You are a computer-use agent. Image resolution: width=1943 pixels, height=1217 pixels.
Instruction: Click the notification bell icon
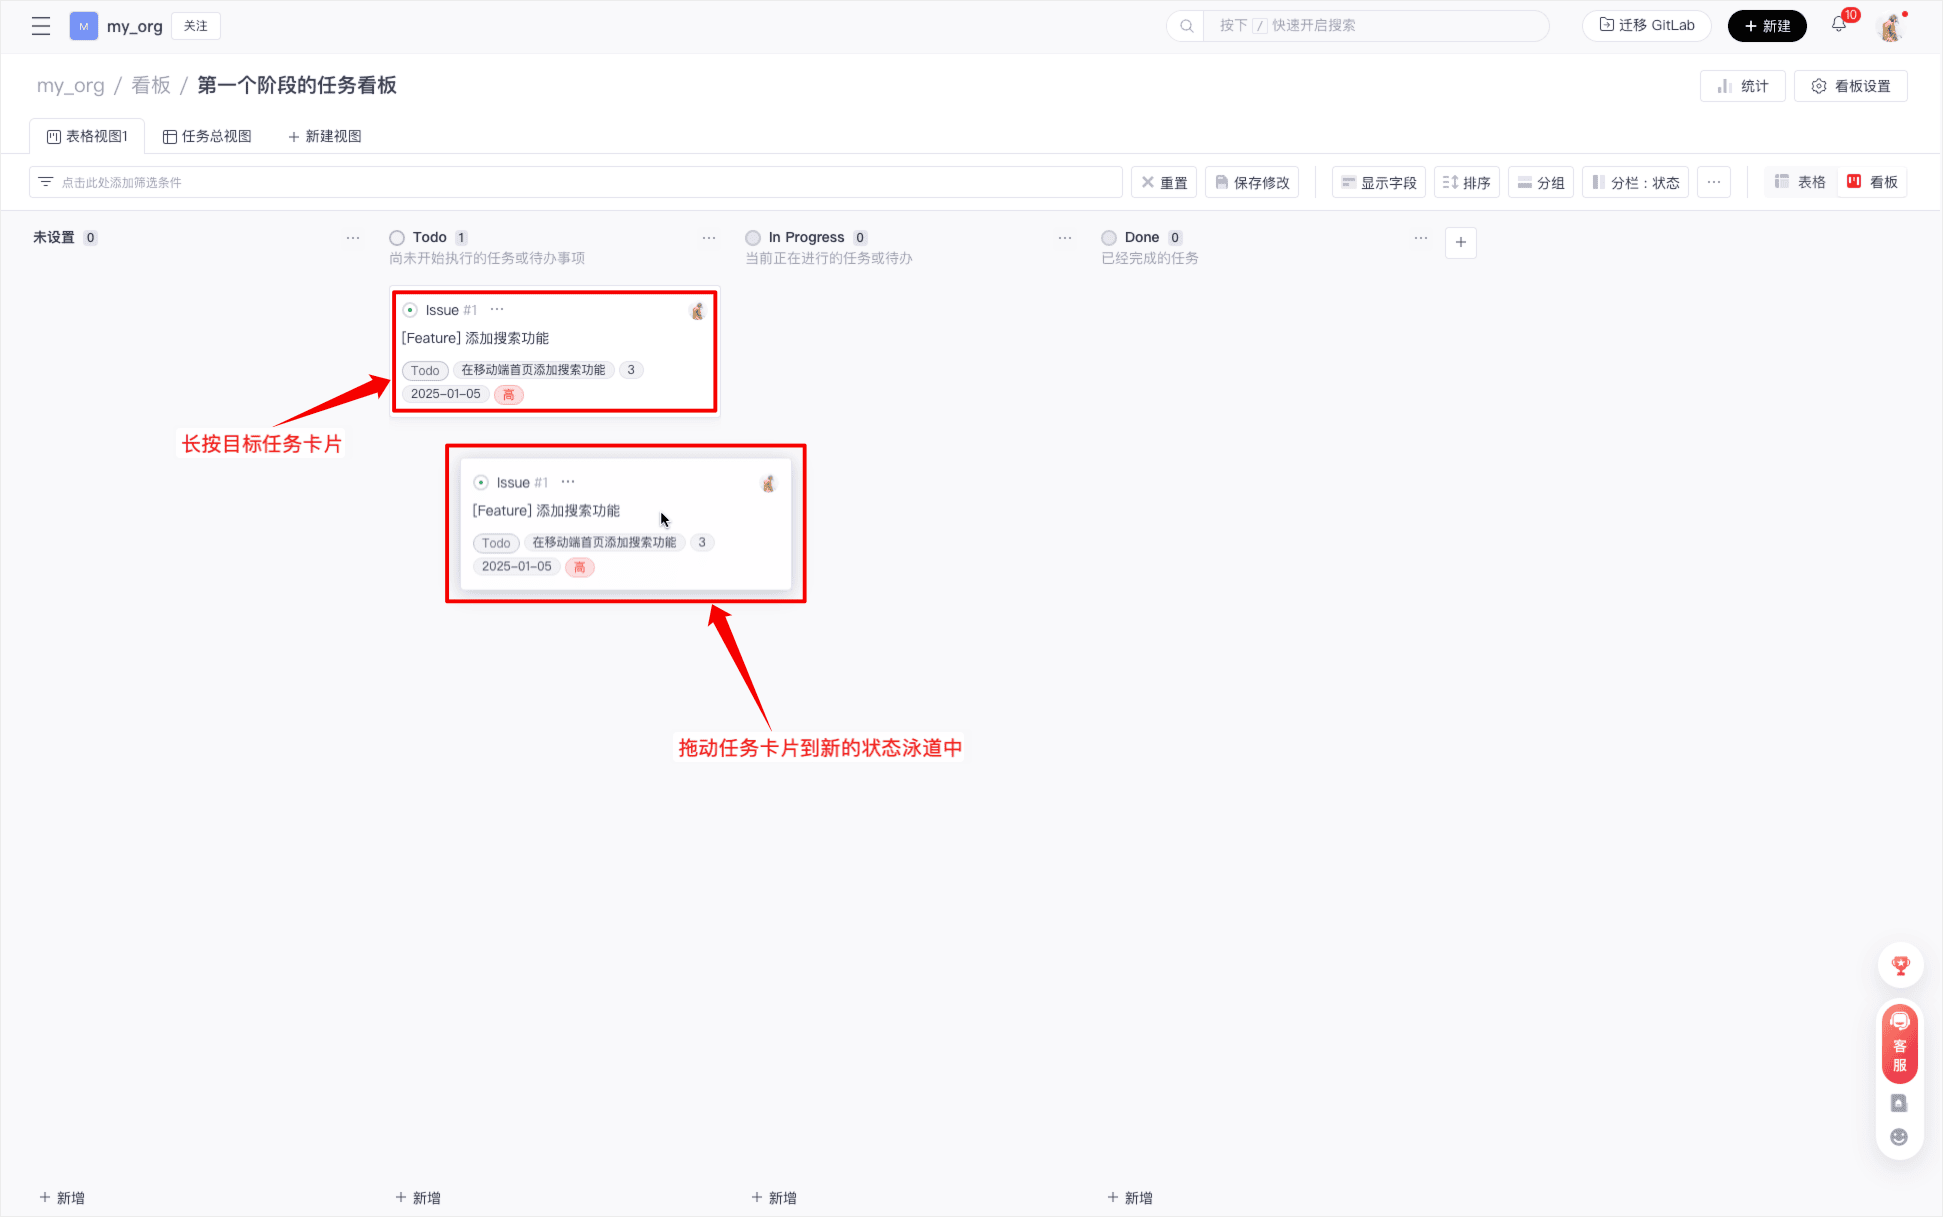(x=1838, y=25)
